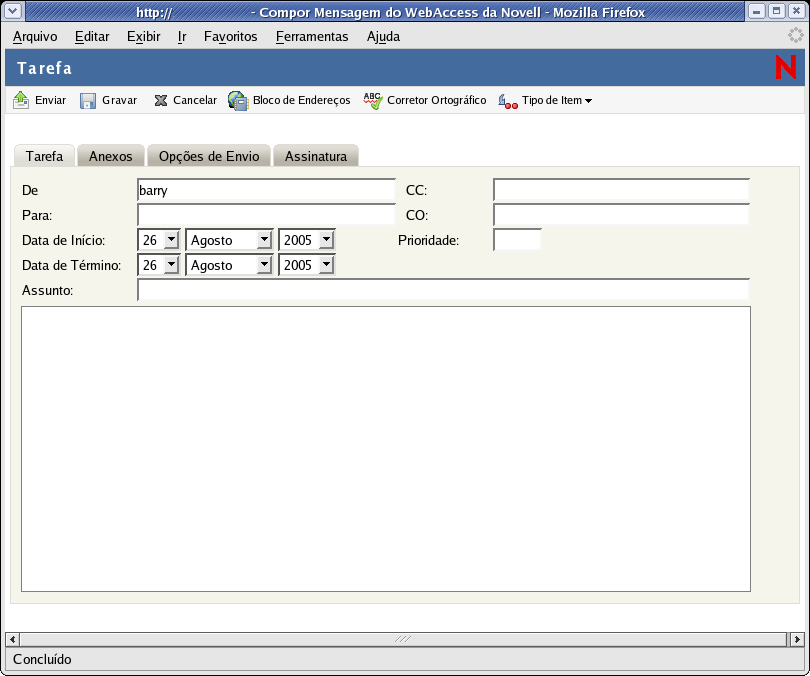Switch to the Assinatura tab

tap(316, 156)
